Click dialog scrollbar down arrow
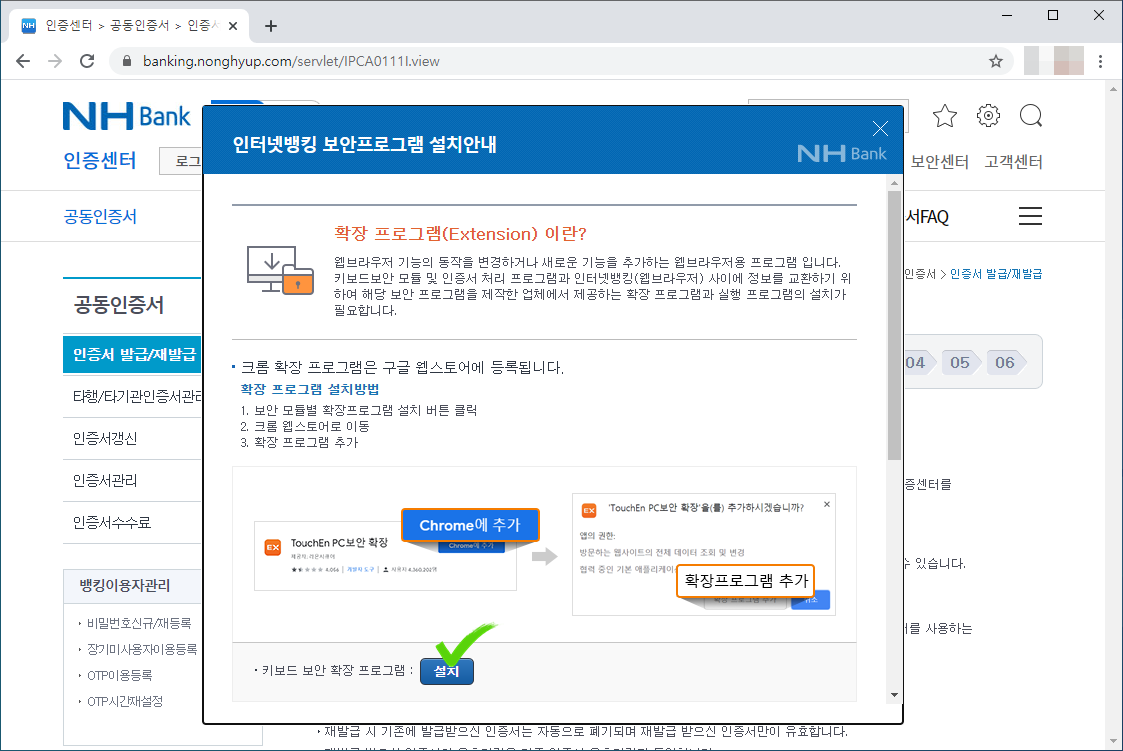The width and height of the screenshot is (1123, 751). tap(894, 694)
